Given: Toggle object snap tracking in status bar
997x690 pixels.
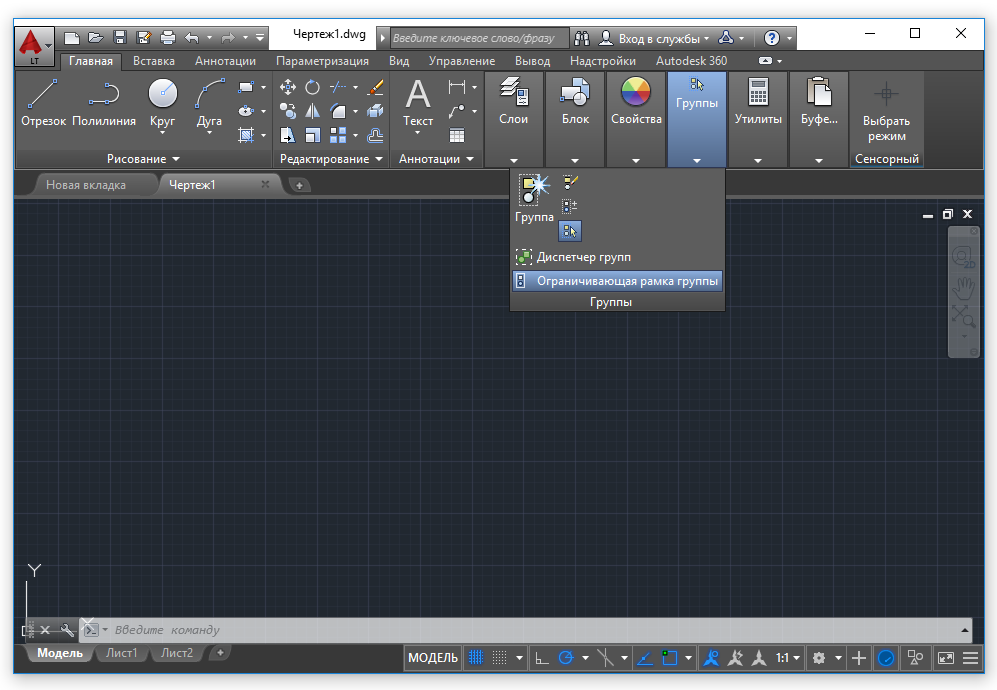Looking at the screenshot, I should tap(645, 658).
